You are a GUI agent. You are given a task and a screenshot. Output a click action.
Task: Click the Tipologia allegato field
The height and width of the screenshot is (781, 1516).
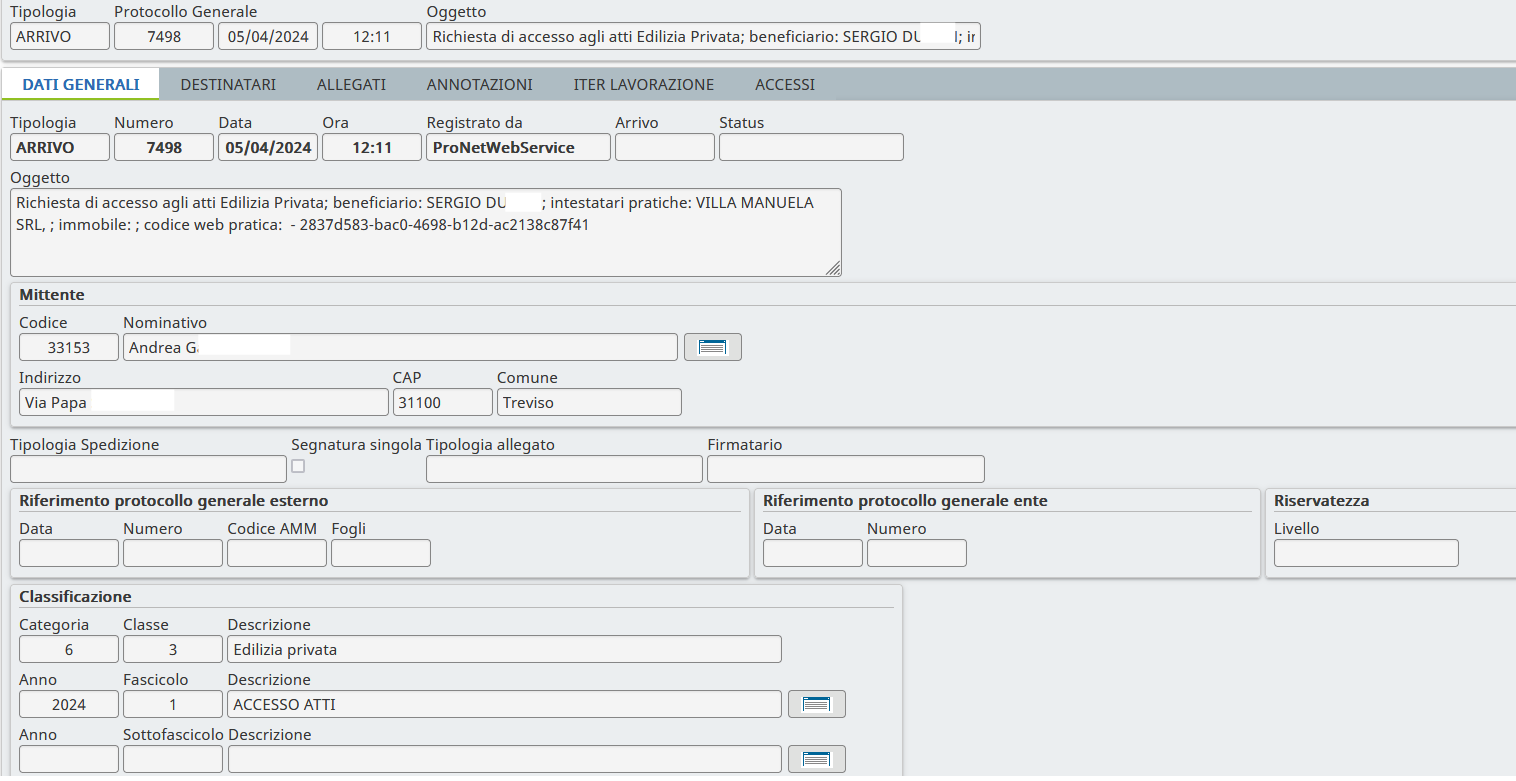(x=564, y=469)
